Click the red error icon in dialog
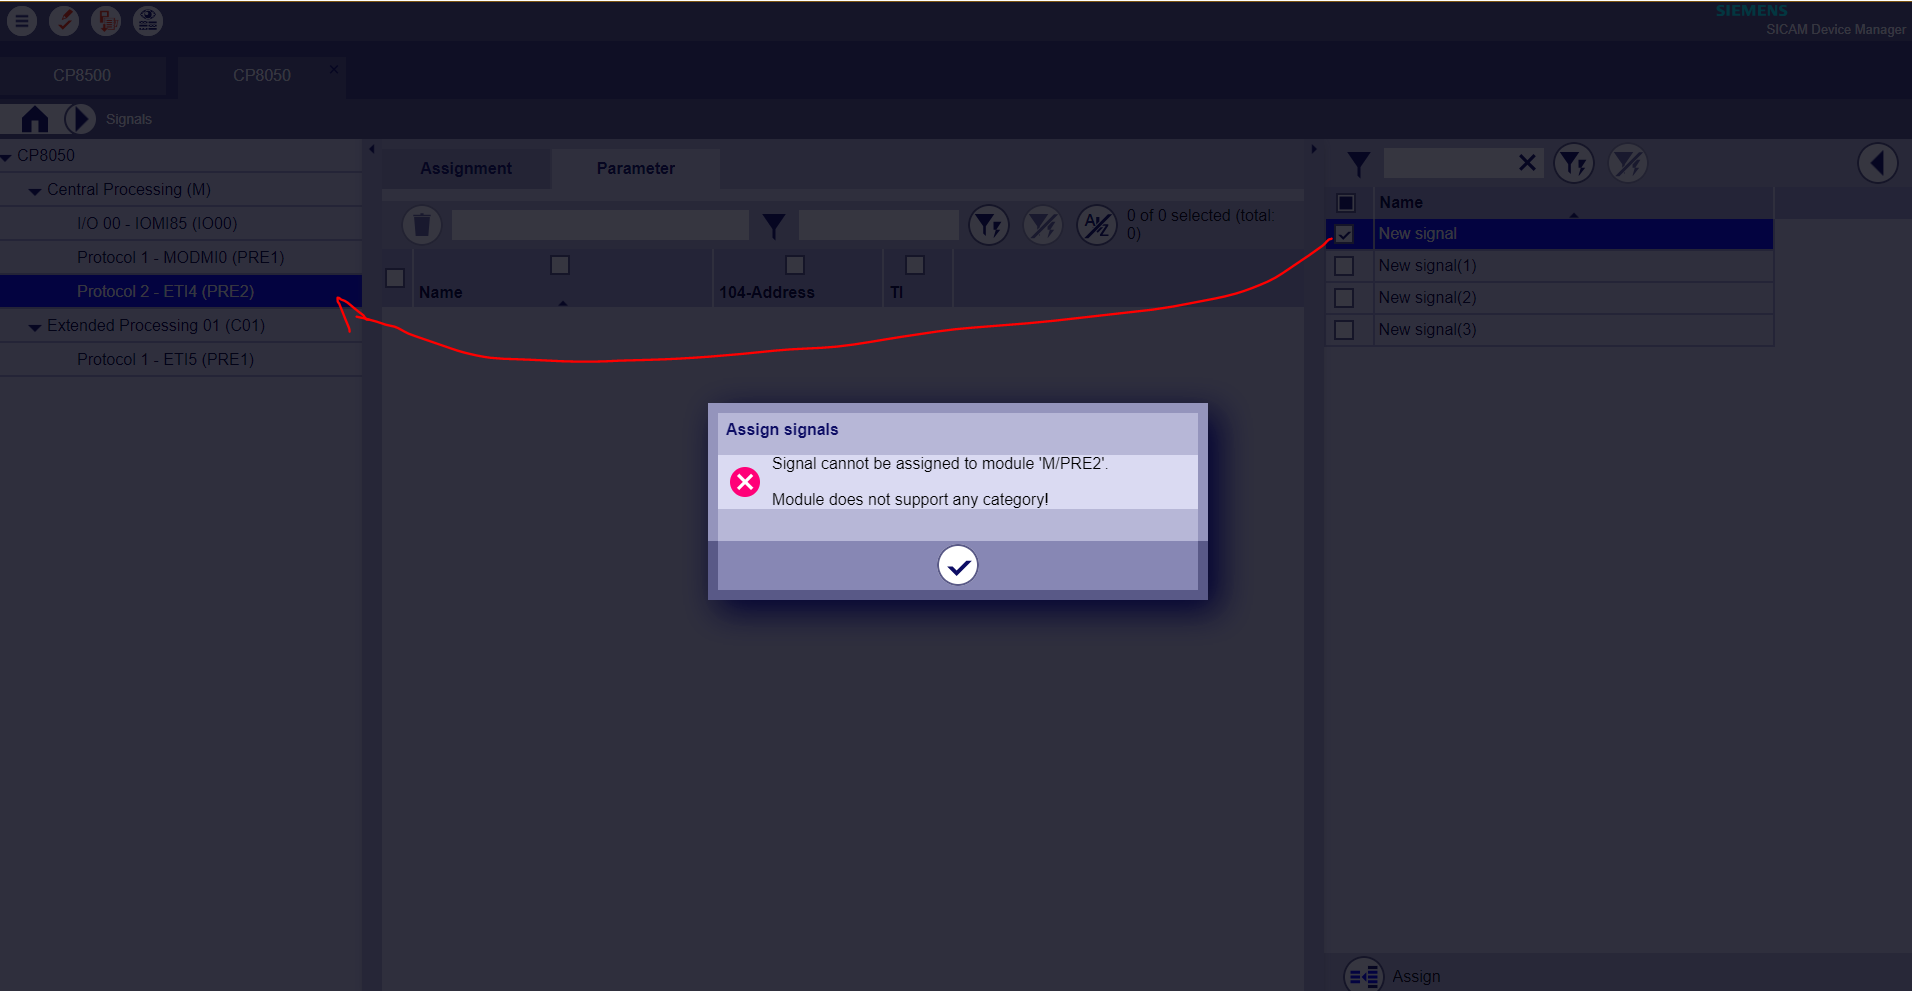This screenshot has height=991, width=1912. point(745,482)
